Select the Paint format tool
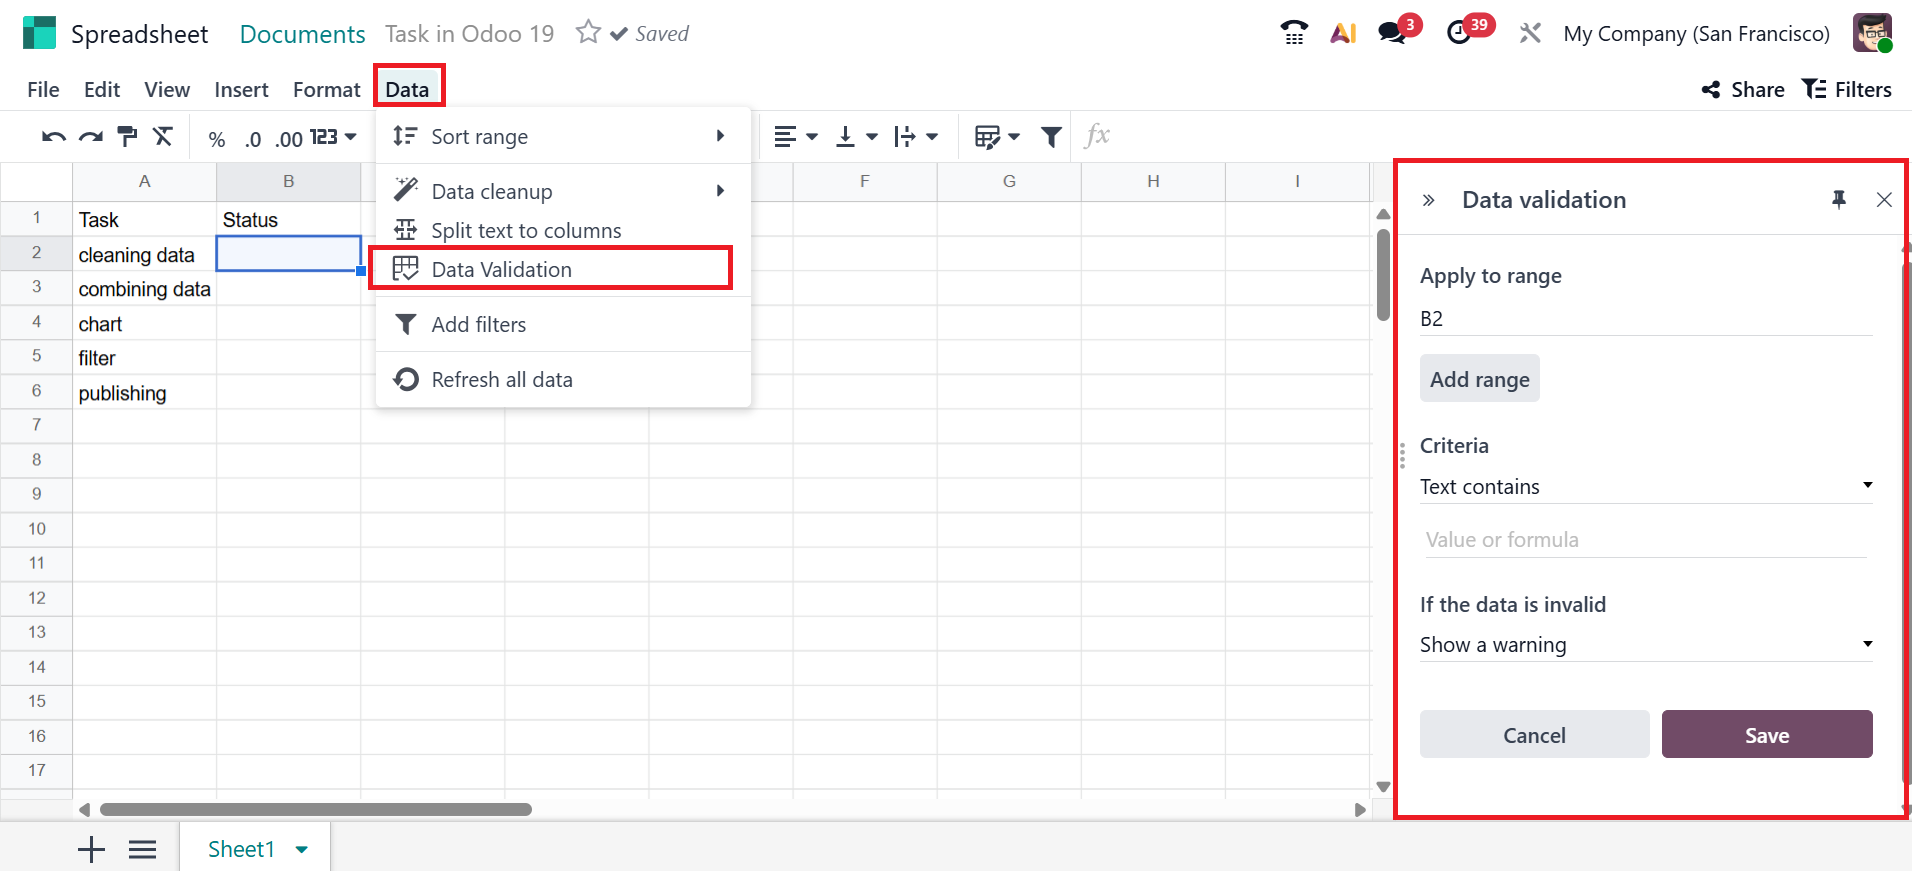Viewport: 1912px width, 871px height. coord(127,137)
